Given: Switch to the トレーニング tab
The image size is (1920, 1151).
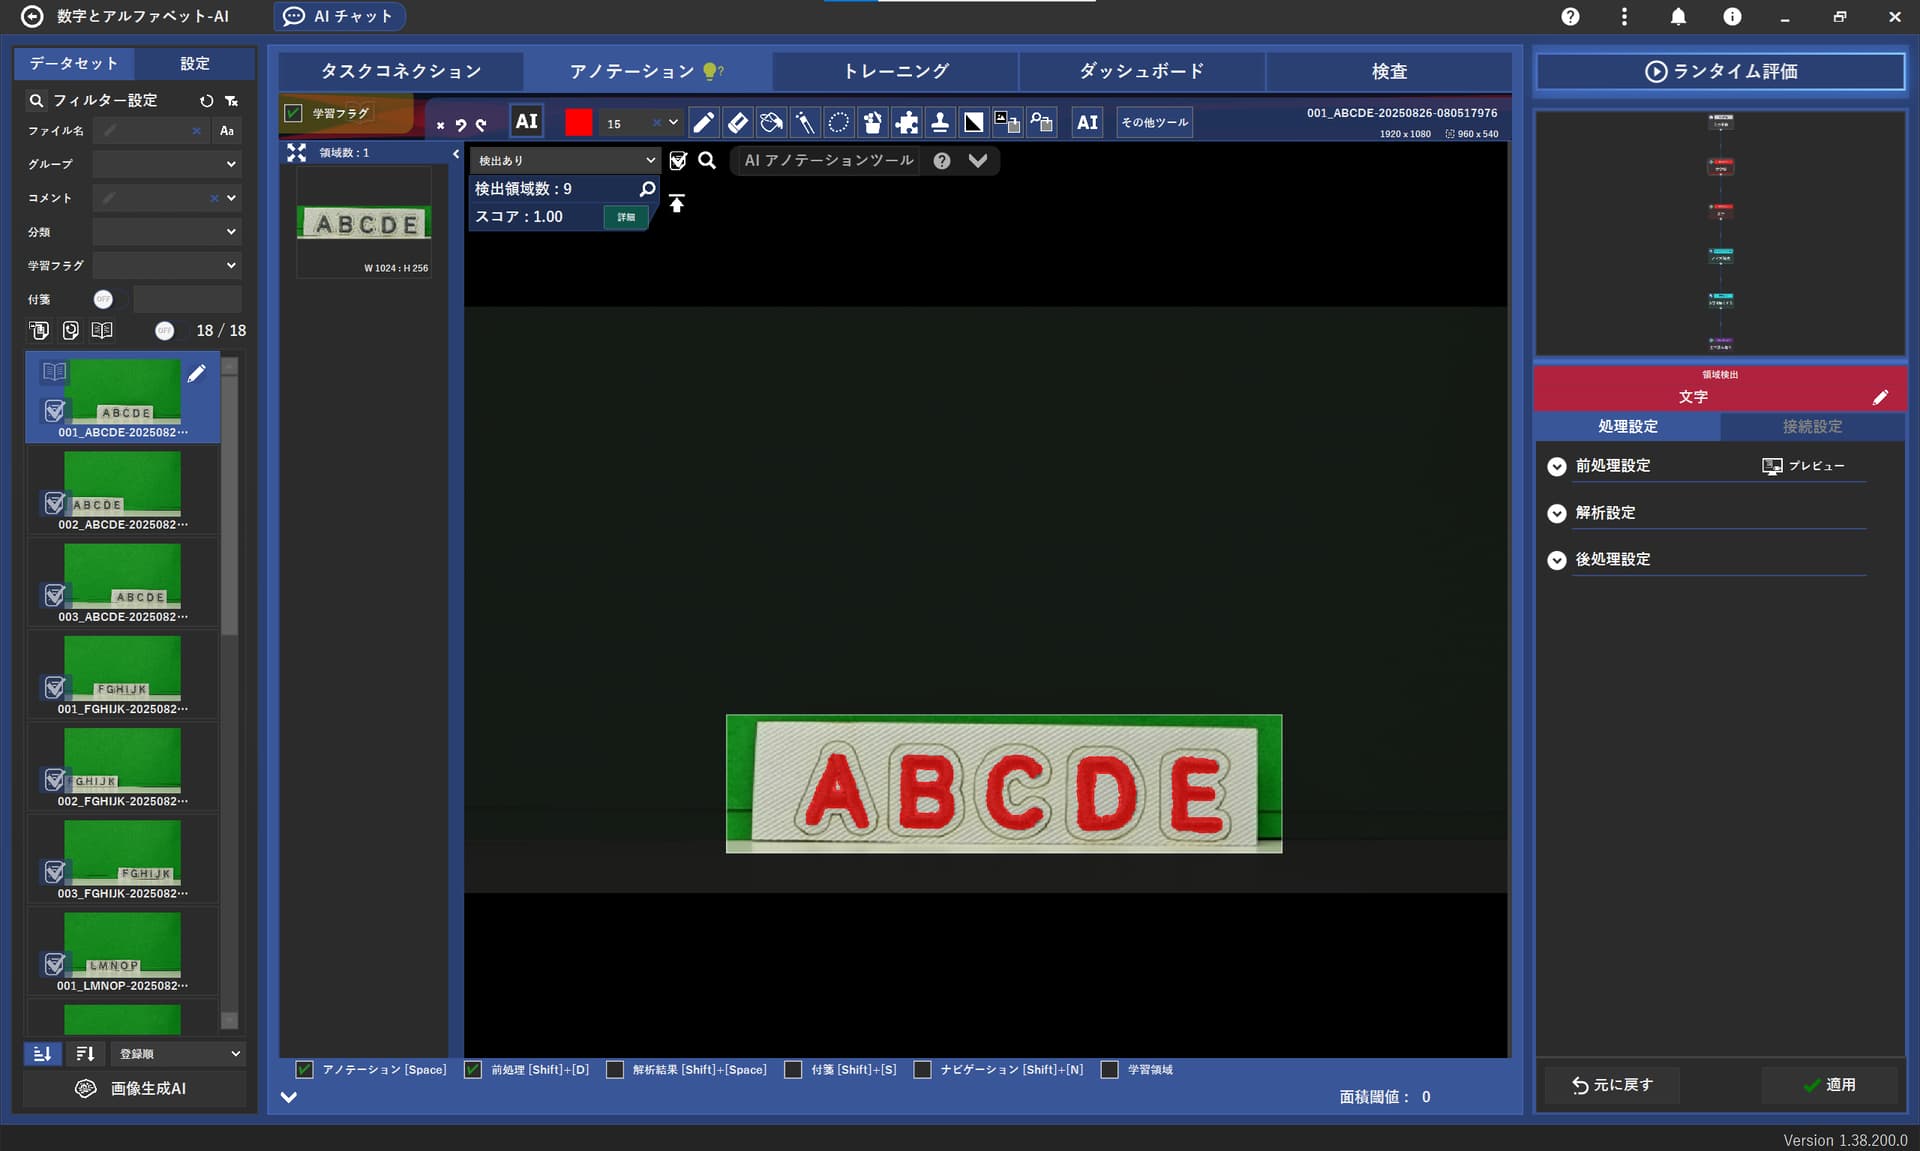Looking at the screenshot, I should [x=895, y=71].
